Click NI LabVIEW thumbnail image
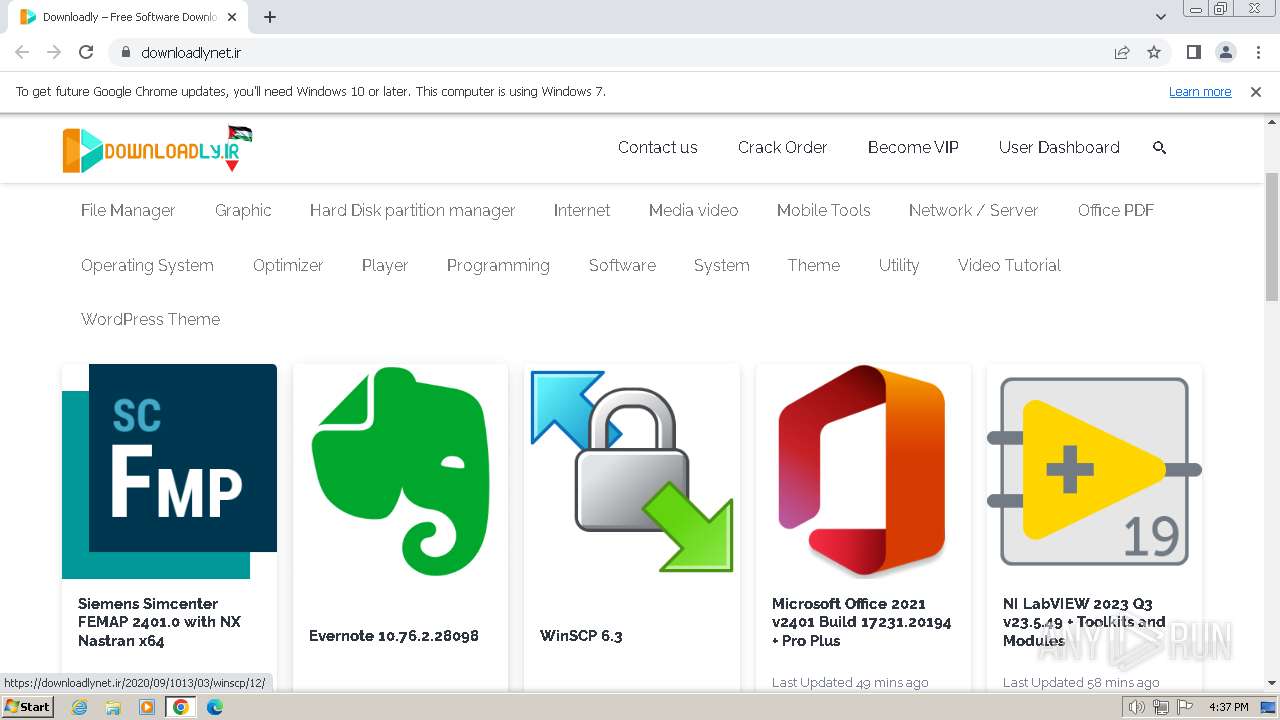 (1094, 471)
